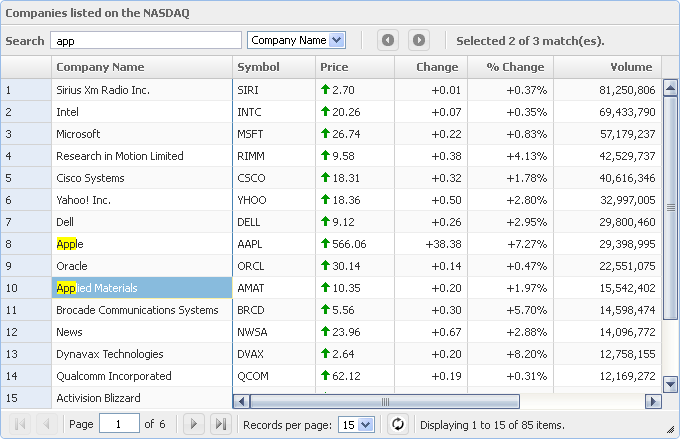Click the vertical scrollbar down arrow
Viewport: 680px width, 439px height.
671,382
